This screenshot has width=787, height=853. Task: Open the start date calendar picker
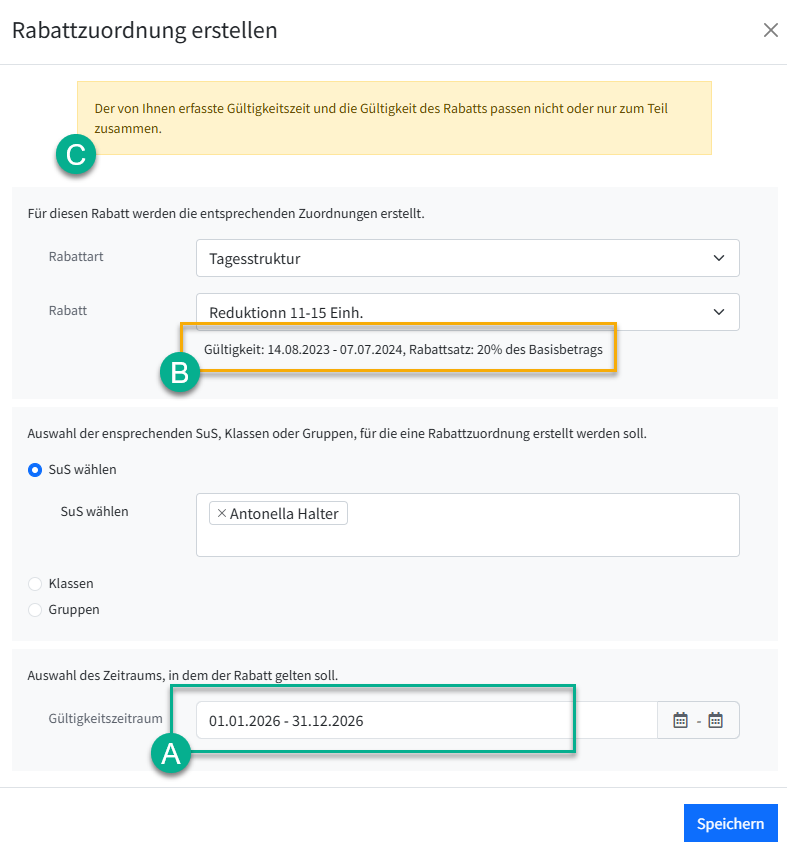pos(681,720)
